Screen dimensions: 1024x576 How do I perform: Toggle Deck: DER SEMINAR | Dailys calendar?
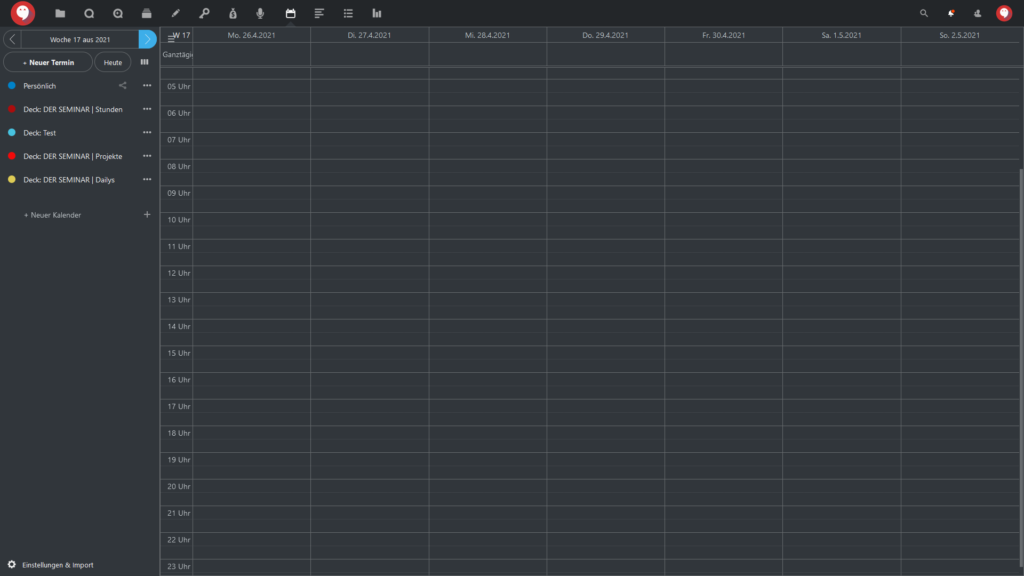pyautogui.click(x=12, y=180)
